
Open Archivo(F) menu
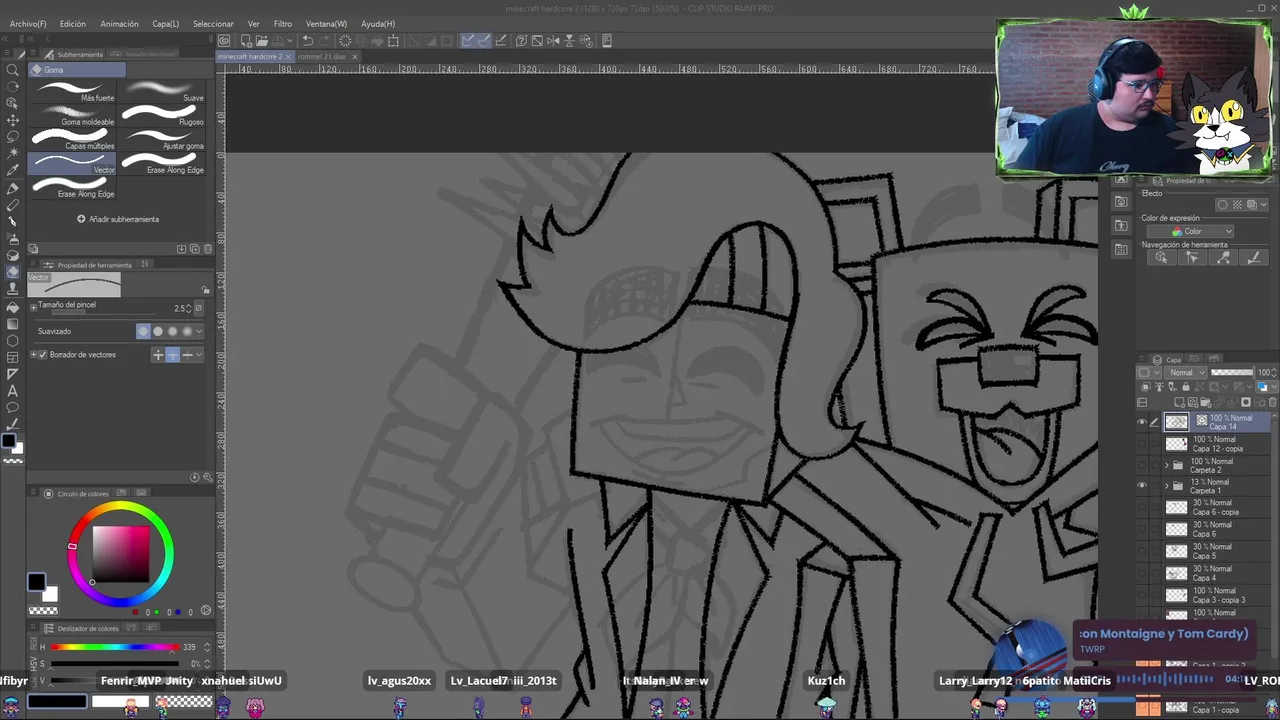point(28,24)
